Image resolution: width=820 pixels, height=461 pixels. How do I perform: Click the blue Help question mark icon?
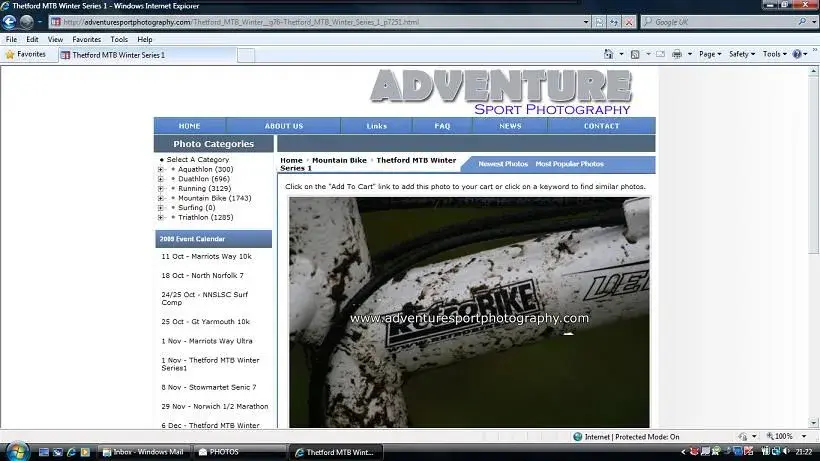point(796,54)
